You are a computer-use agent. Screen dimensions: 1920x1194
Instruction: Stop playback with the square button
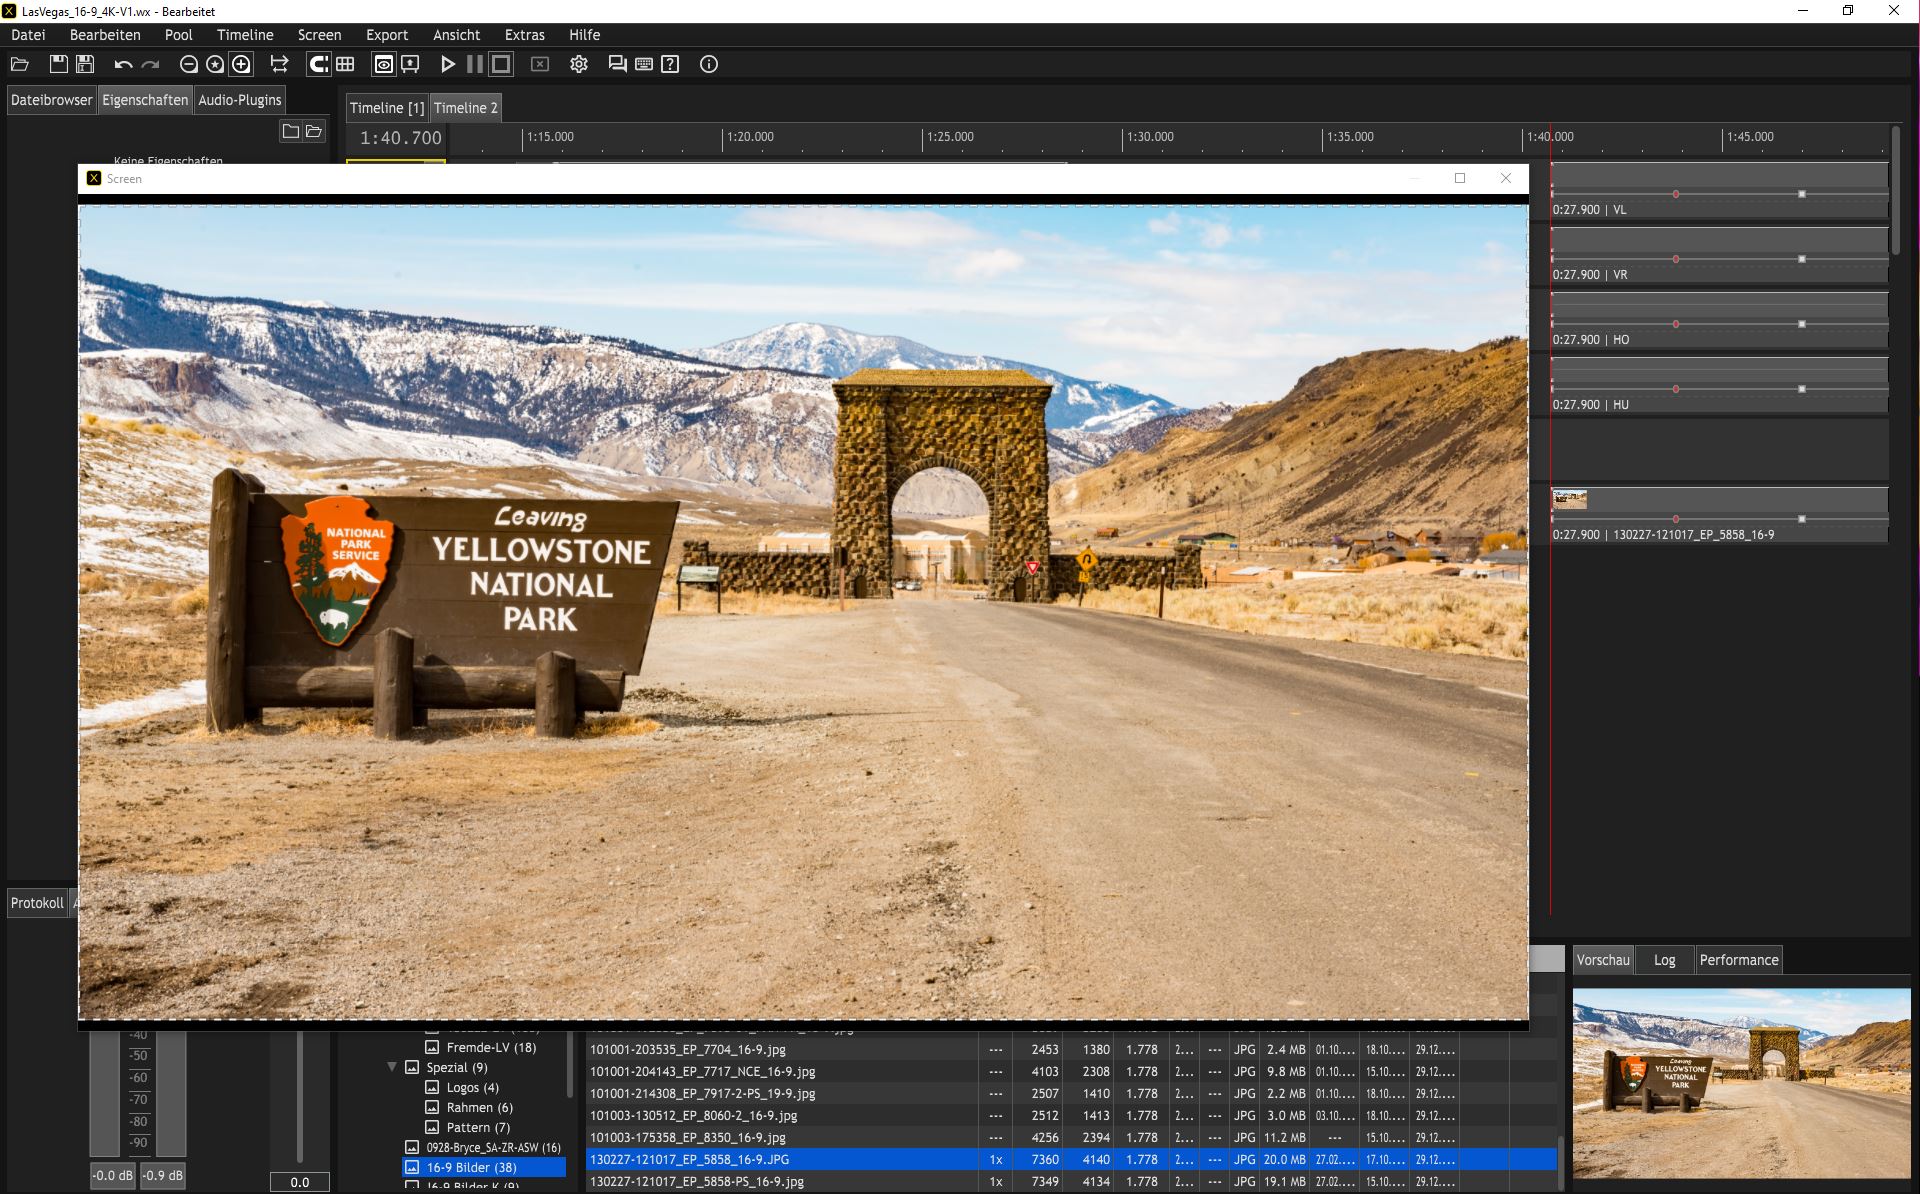(x=501, y=64)
